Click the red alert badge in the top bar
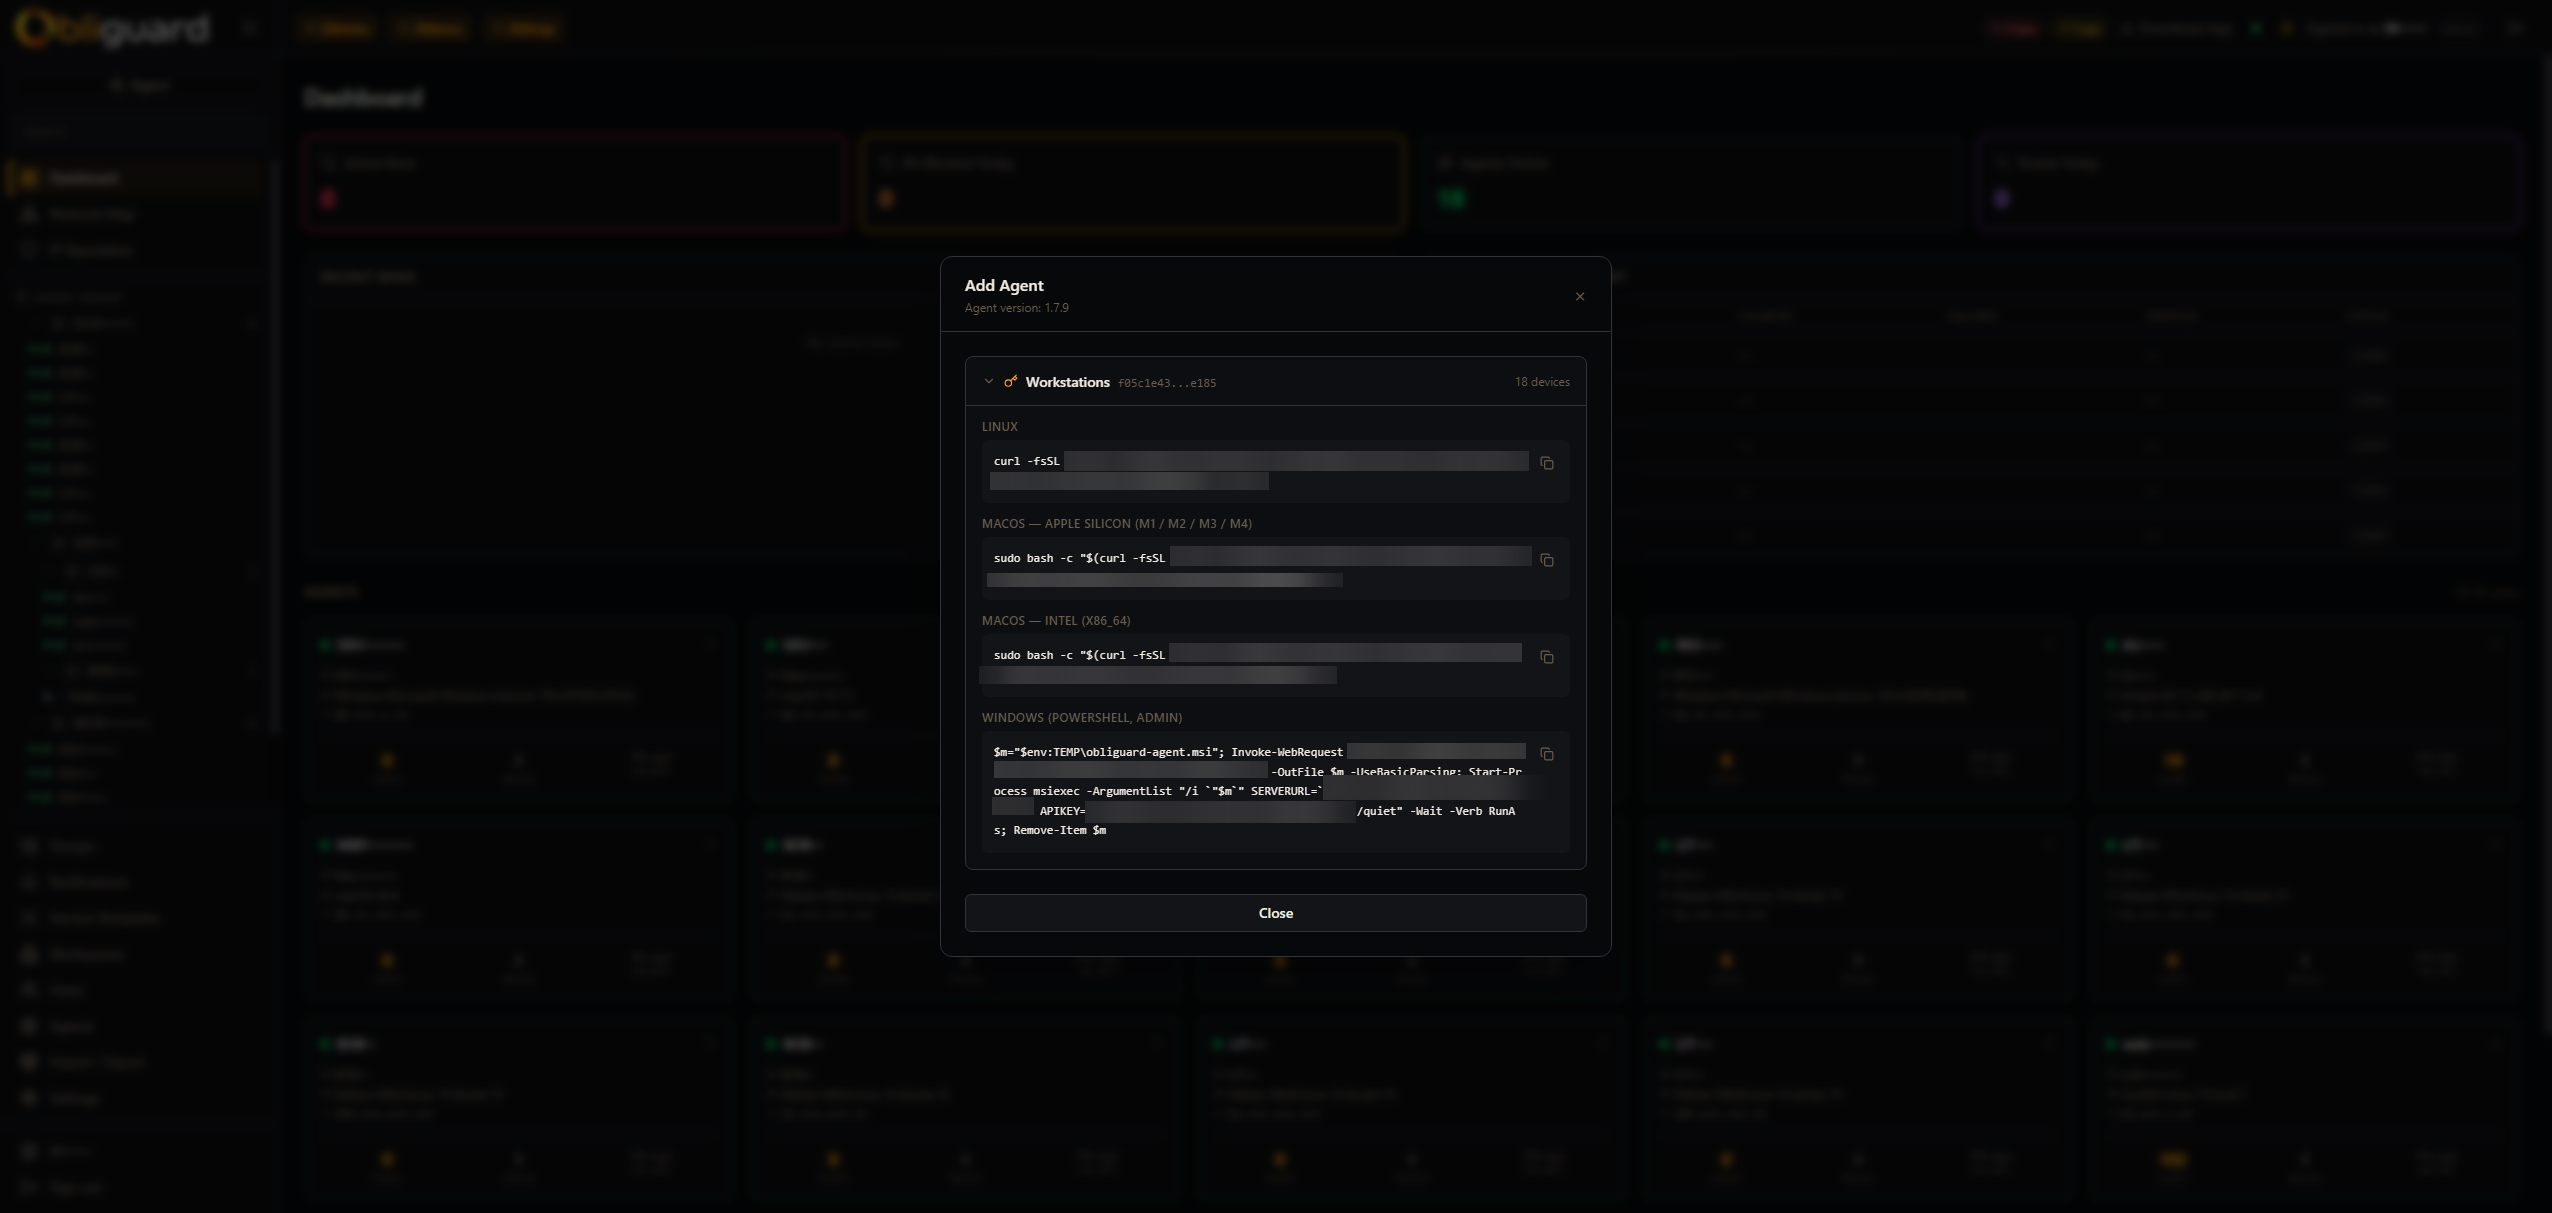Image resolution: width=2552 pixels, height=1213 pixels. point(2012,28)
